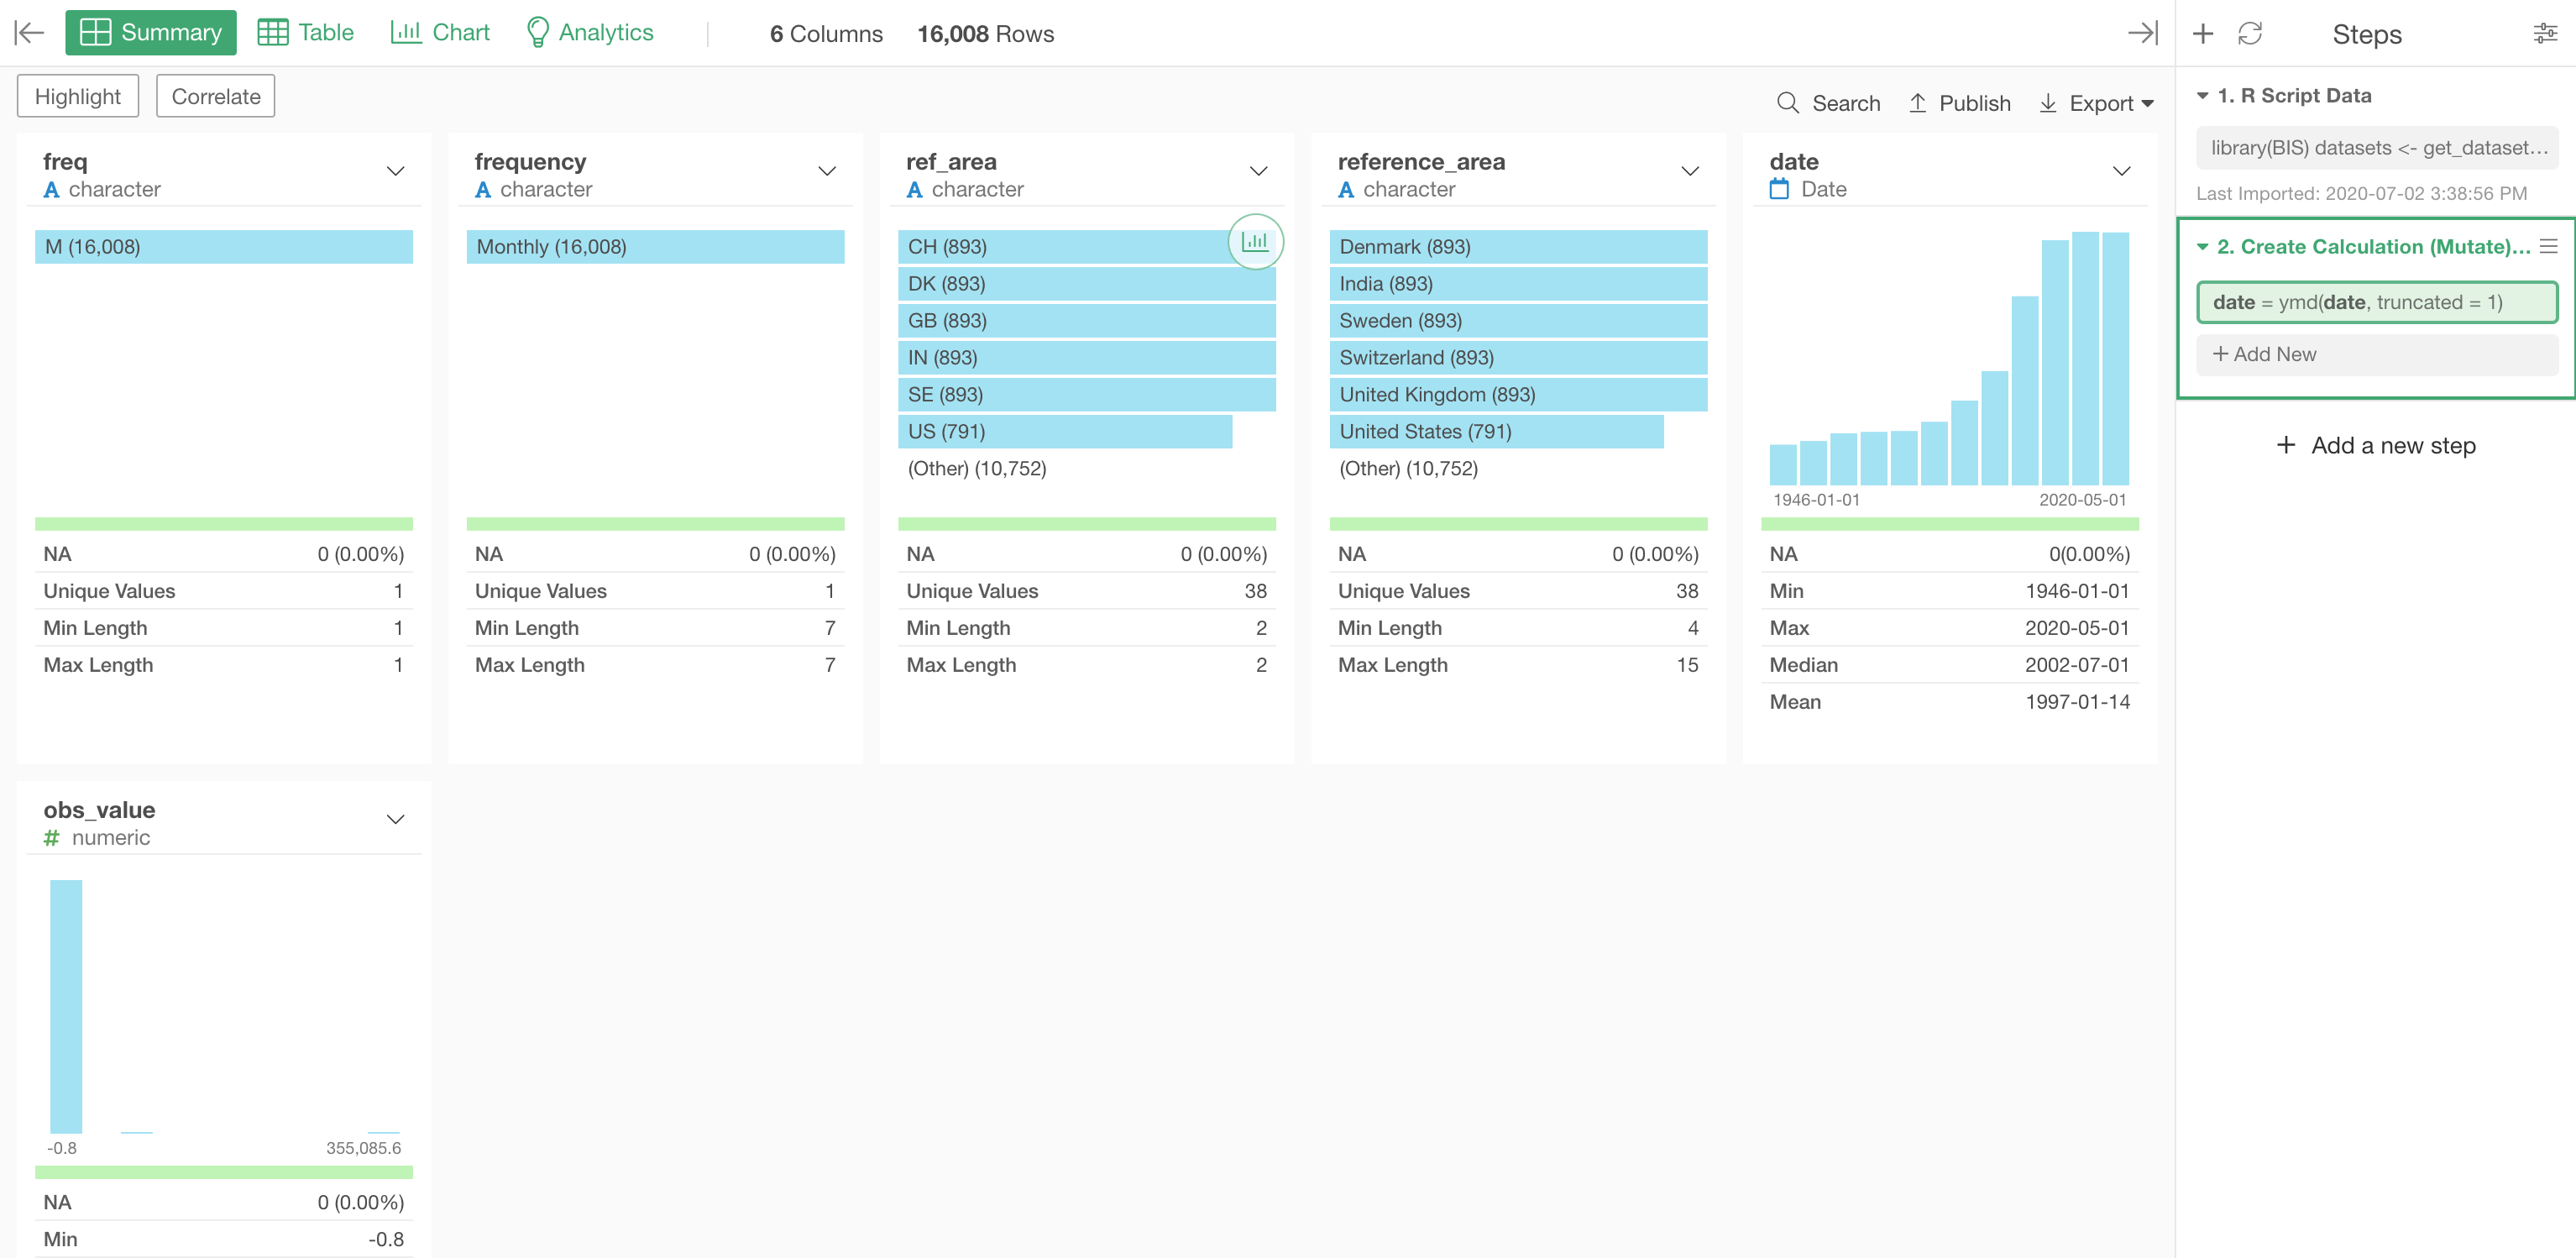The height and width of the screenshot is (1258, 2576).
Task: Select the United States (791) bar
Action: click(x=1495, y=431)
